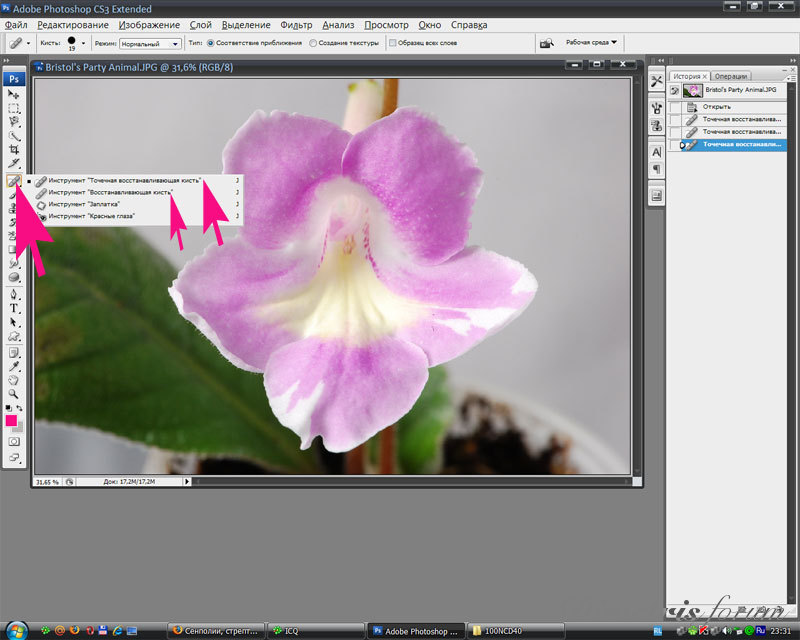
Task: Expand the "Рабочая среда" workspace menu
Action: pos(592,43)
